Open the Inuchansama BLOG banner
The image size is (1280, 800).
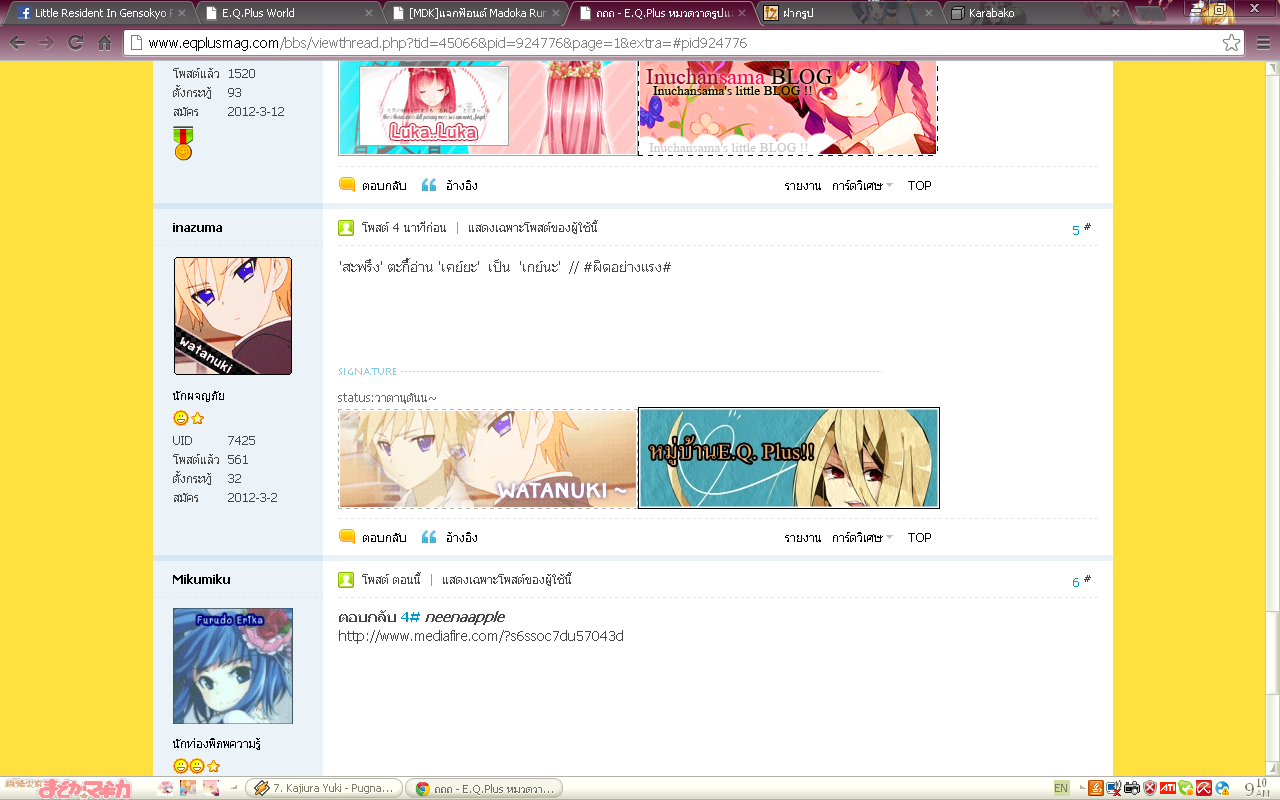(x=788, y=108)
